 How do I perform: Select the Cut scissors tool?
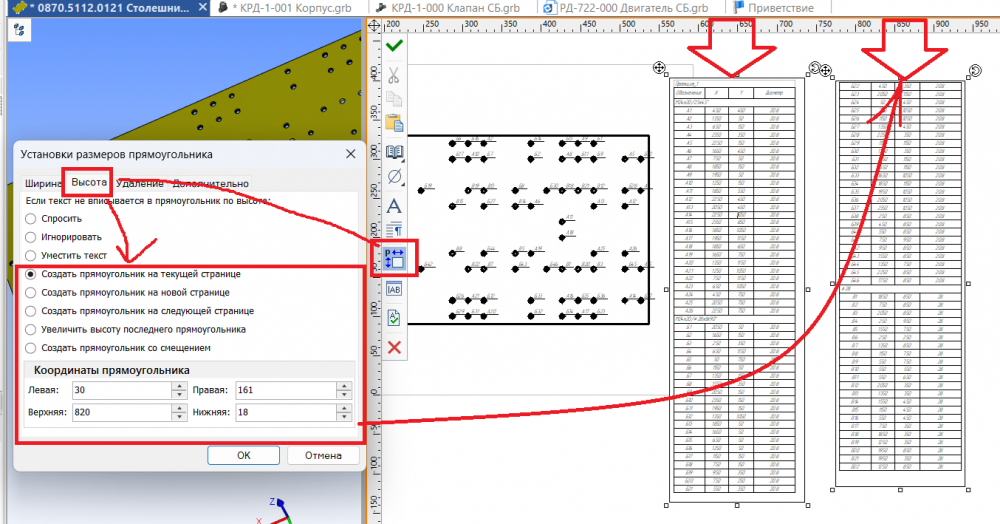pos(393,75)
